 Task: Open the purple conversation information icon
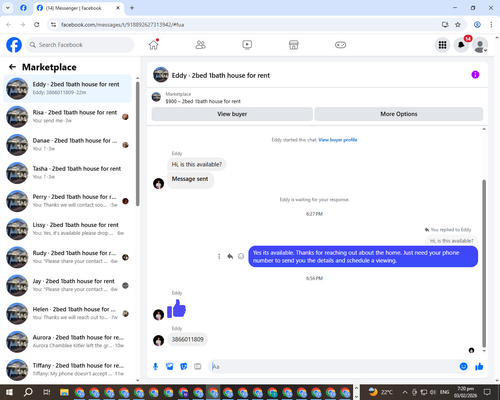475,75
